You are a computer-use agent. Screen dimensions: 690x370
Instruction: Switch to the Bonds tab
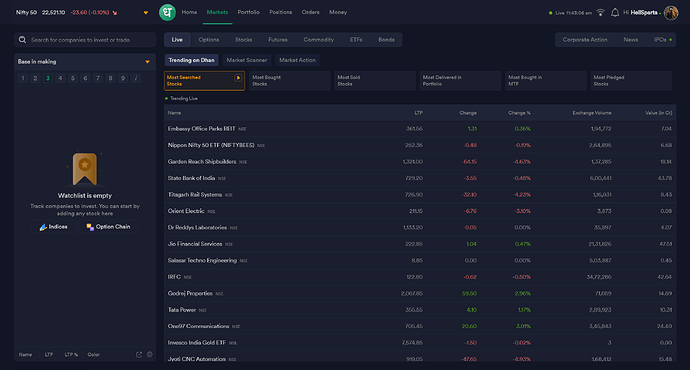point(386,40)
